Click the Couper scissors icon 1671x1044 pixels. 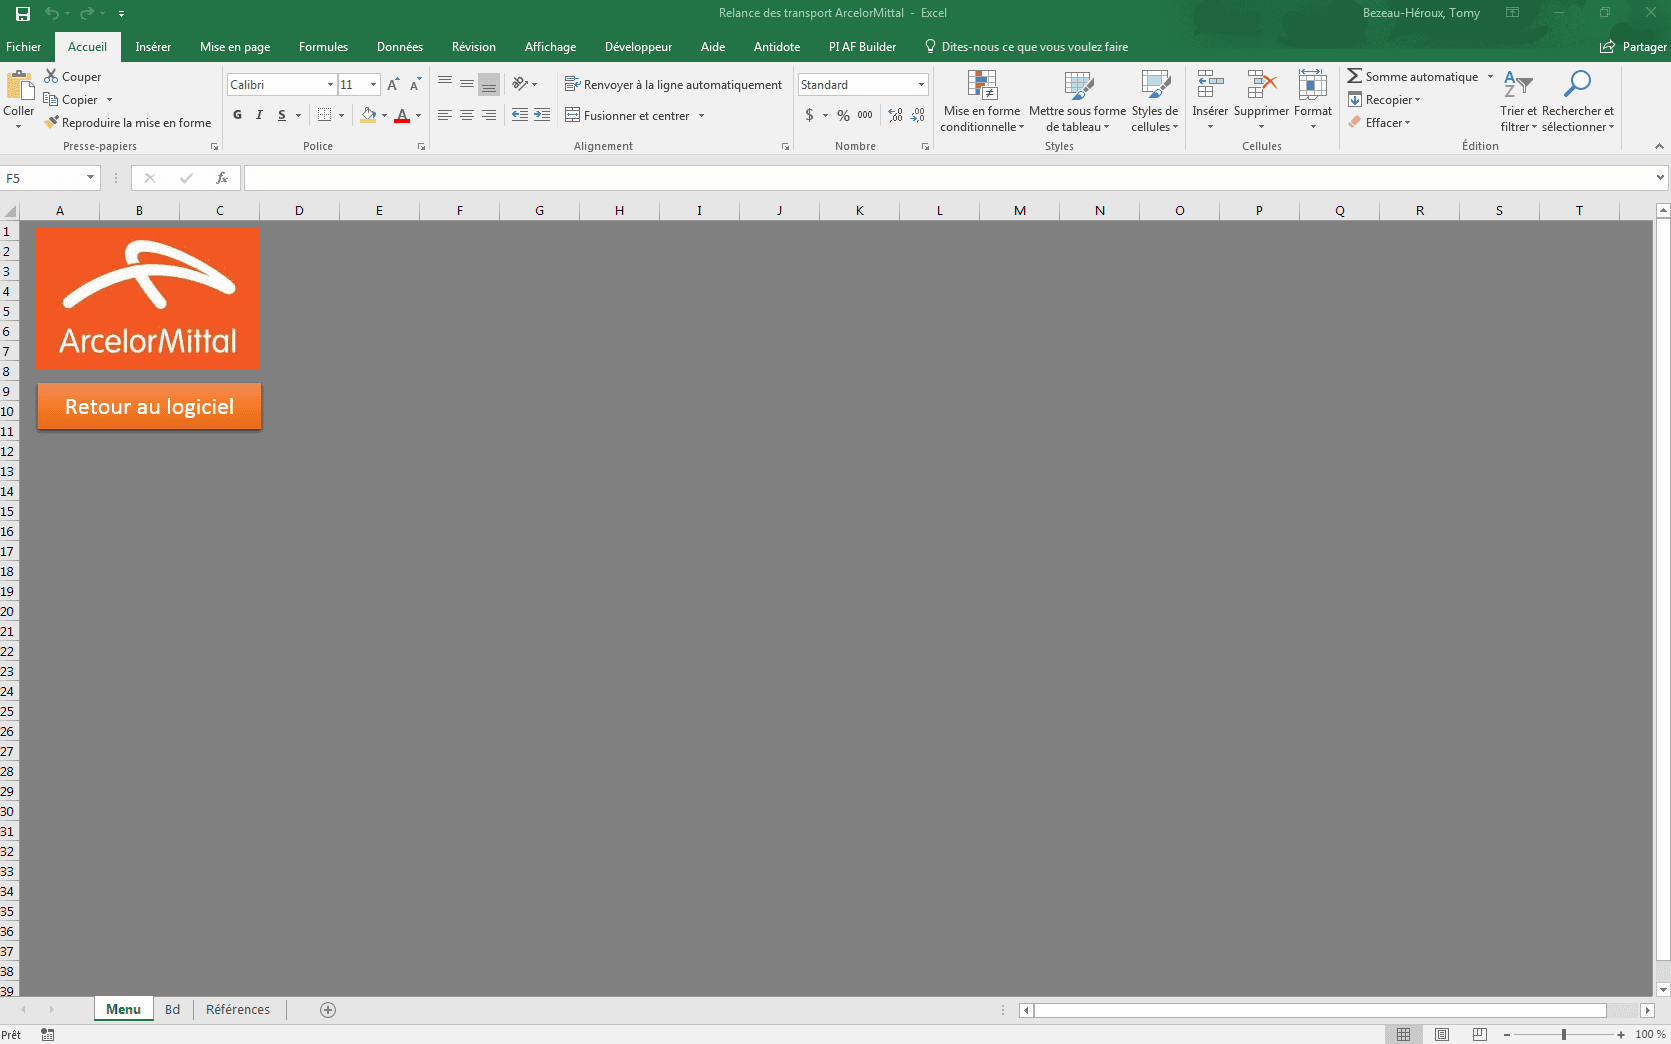(x=51, y=76)
